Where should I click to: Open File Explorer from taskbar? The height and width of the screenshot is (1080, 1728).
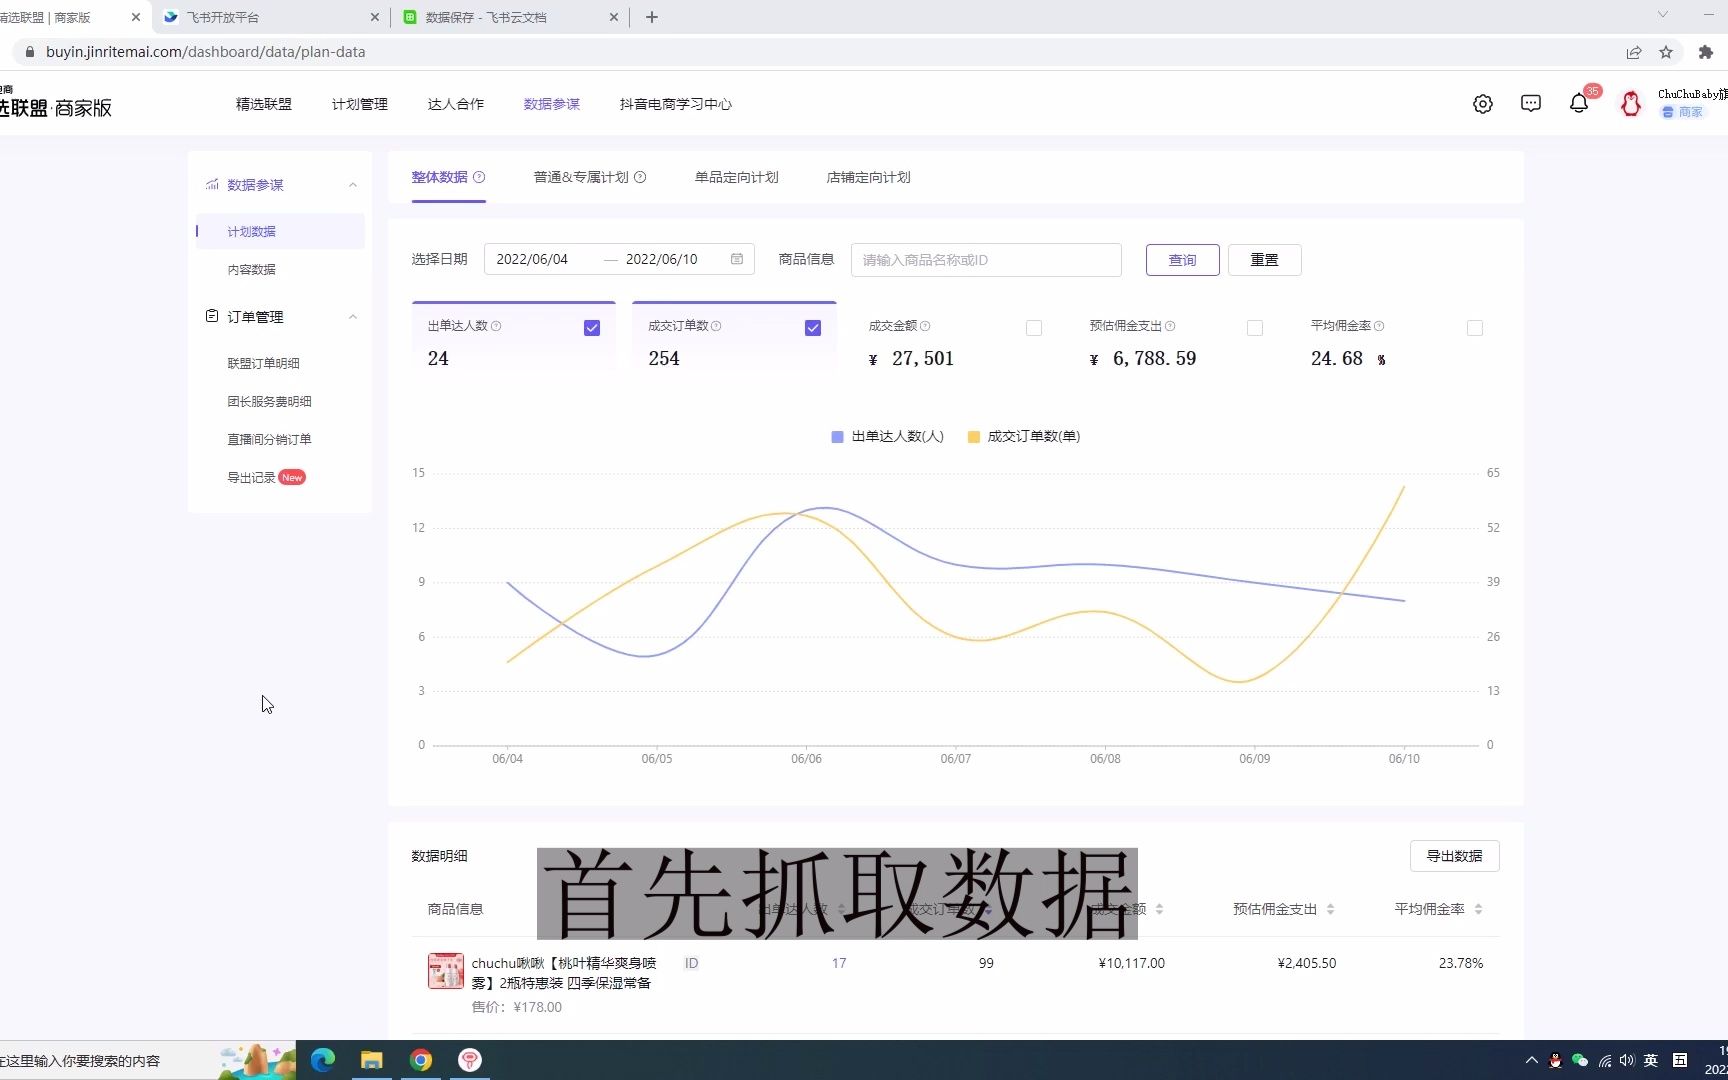pos(372,1060)
